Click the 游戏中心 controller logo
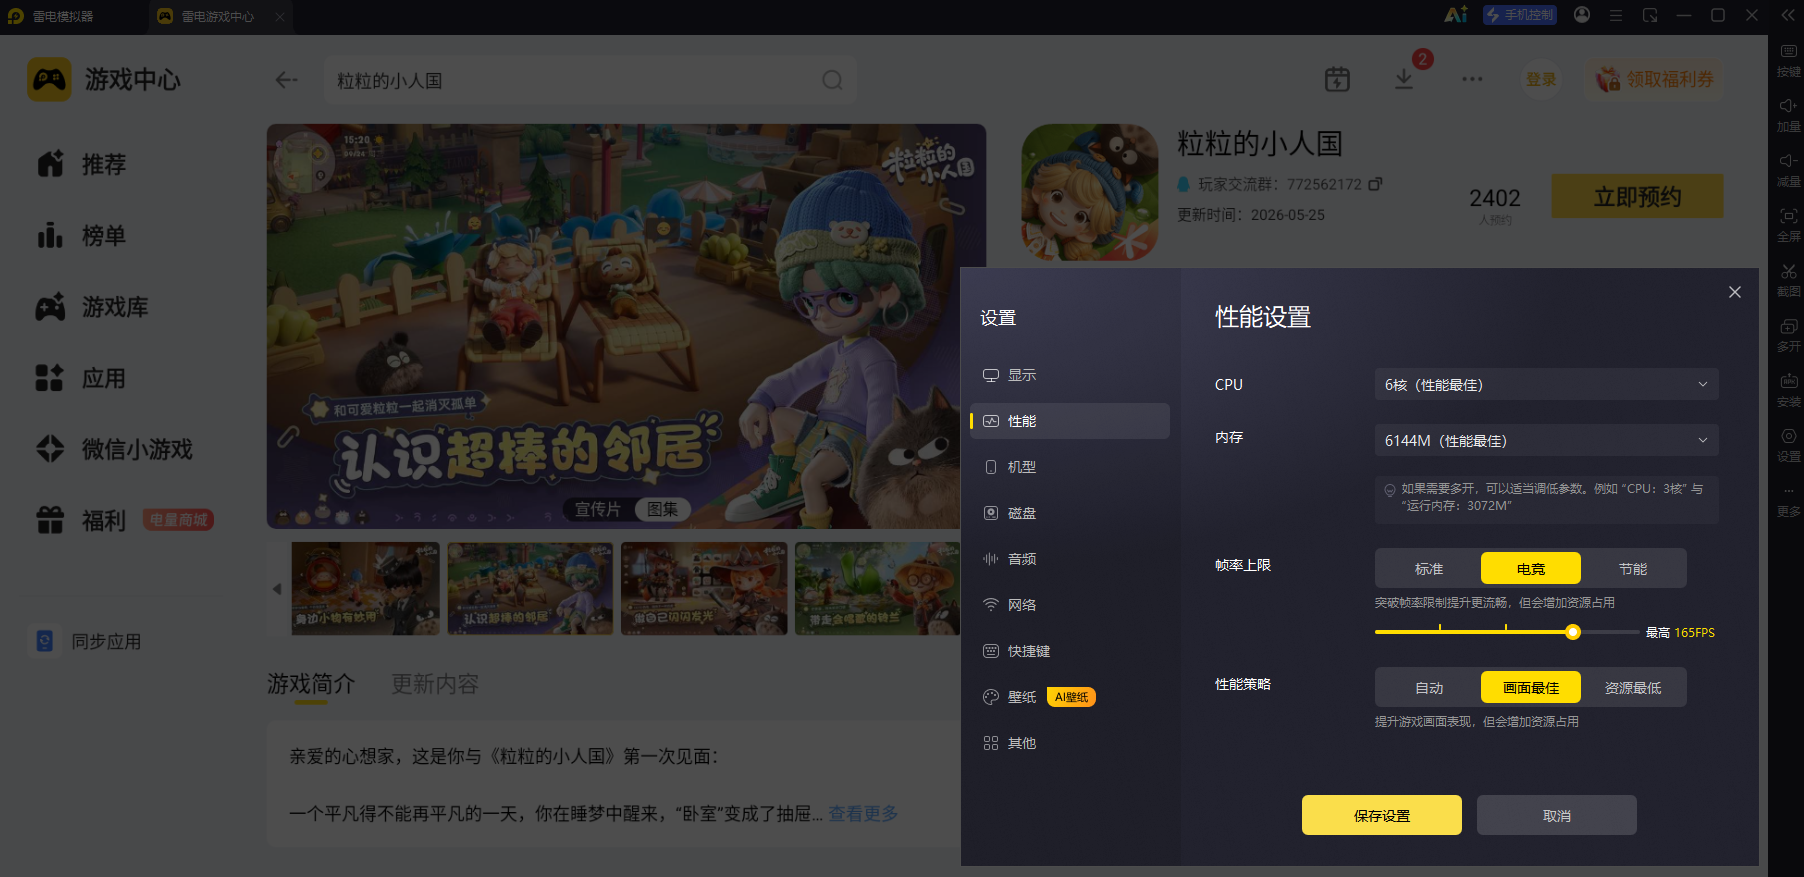Screen dimensions: 1804x877 tap(49, 79)
